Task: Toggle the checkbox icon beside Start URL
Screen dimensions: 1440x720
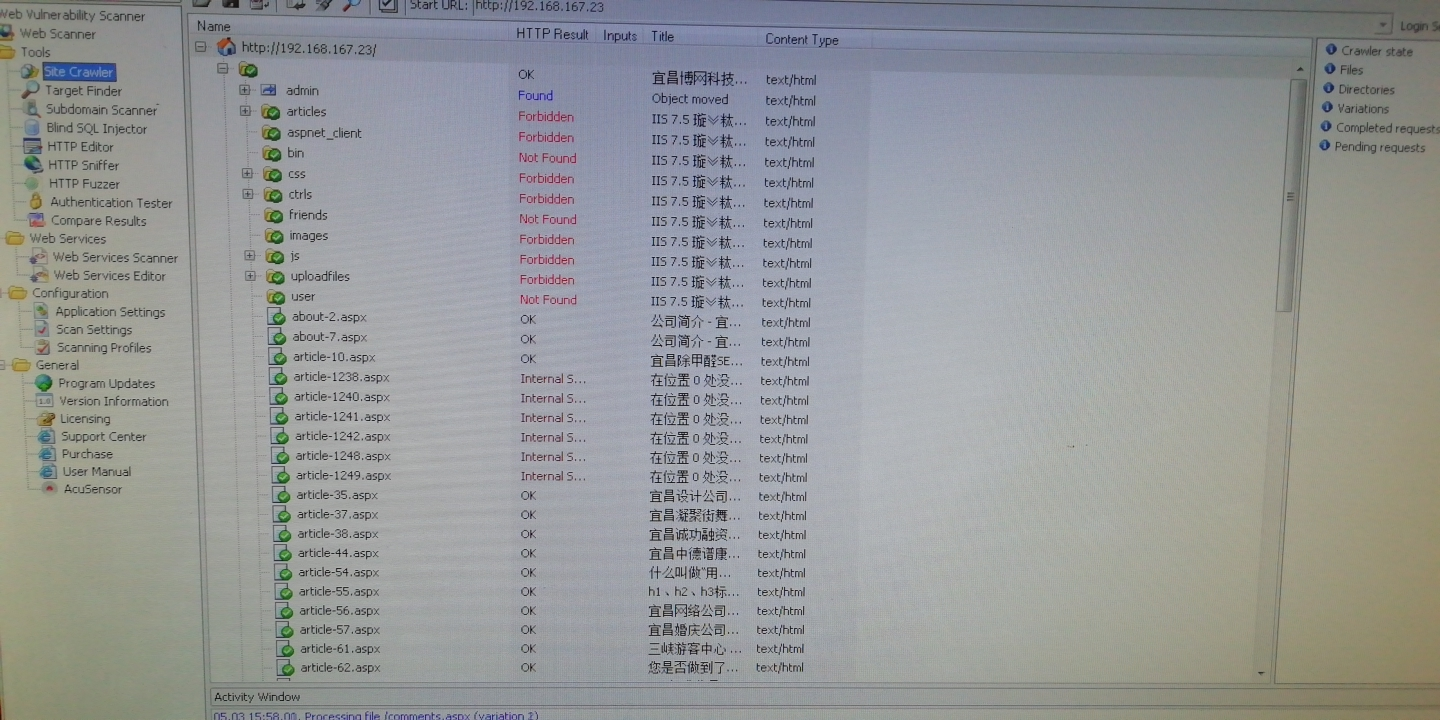Action: [387, 6]
